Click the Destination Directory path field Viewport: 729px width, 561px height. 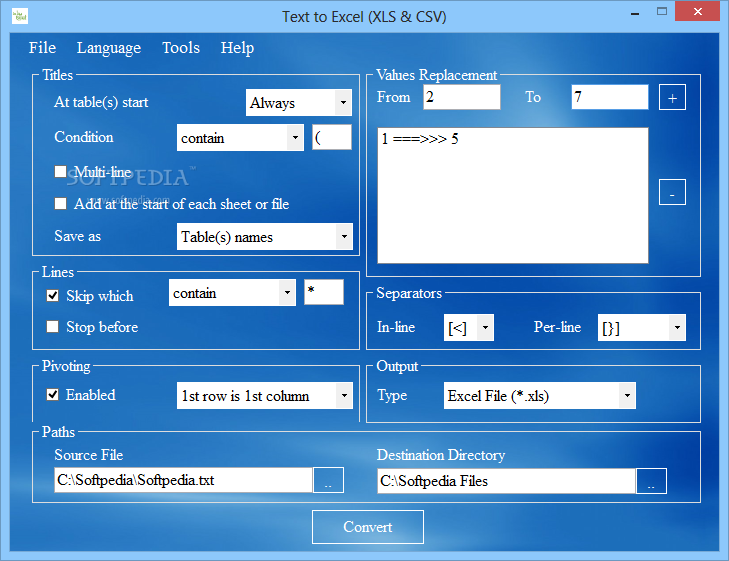[x=506, y=481]
